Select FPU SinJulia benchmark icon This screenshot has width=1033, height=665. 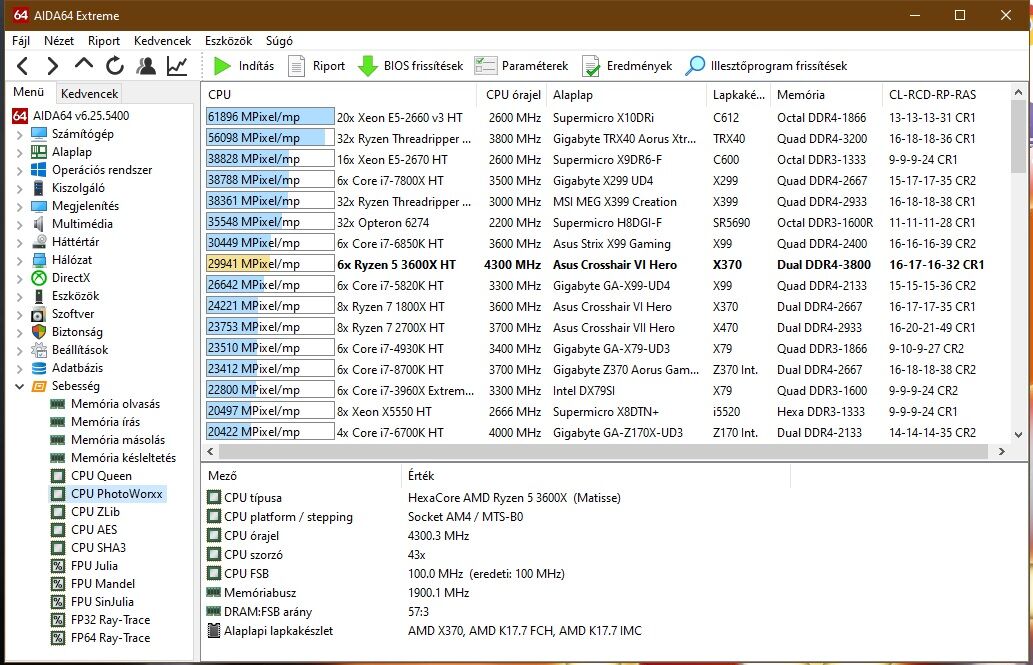coord(58,602)
